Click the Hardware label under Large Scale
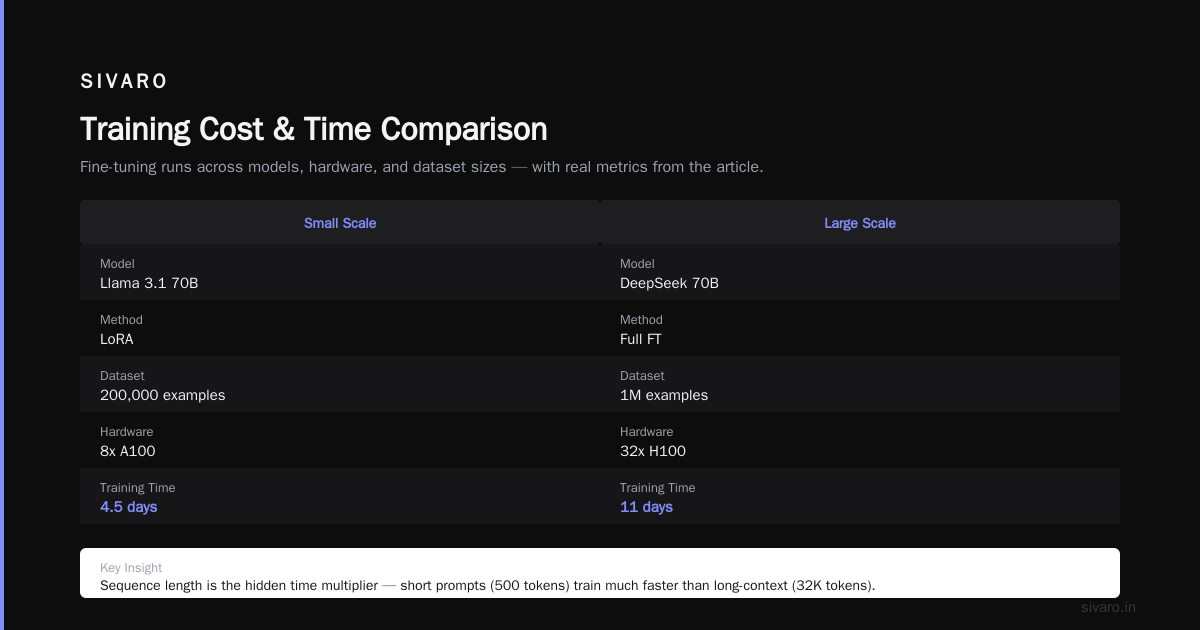This screenshot has height=630, width=1200. coord(646,432)
